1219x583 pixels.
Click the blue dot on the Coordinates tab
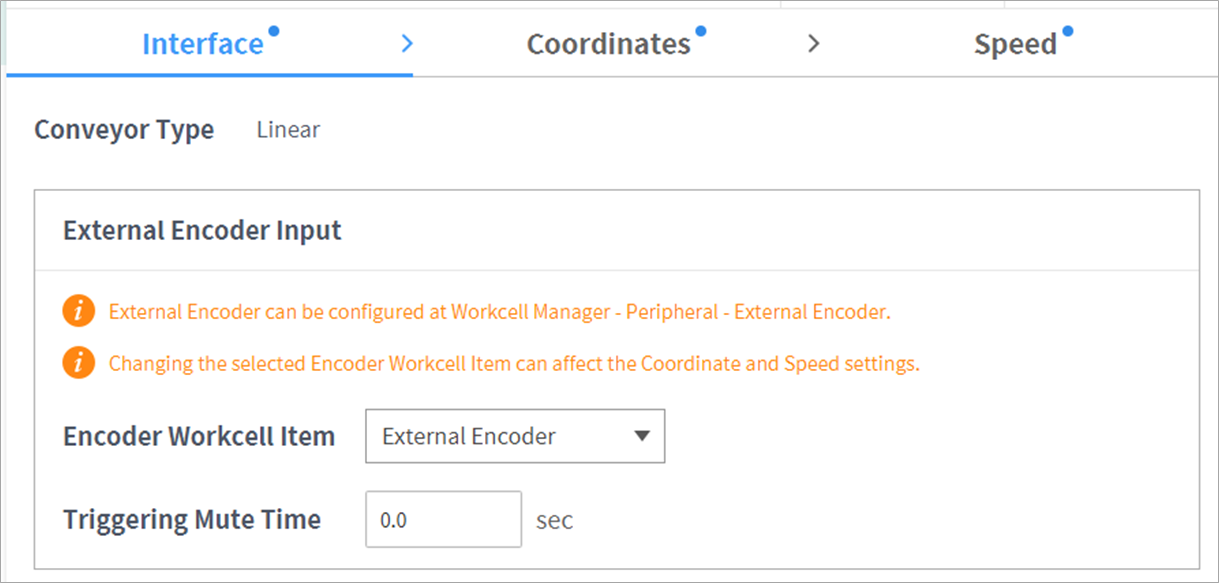(701, 31)
